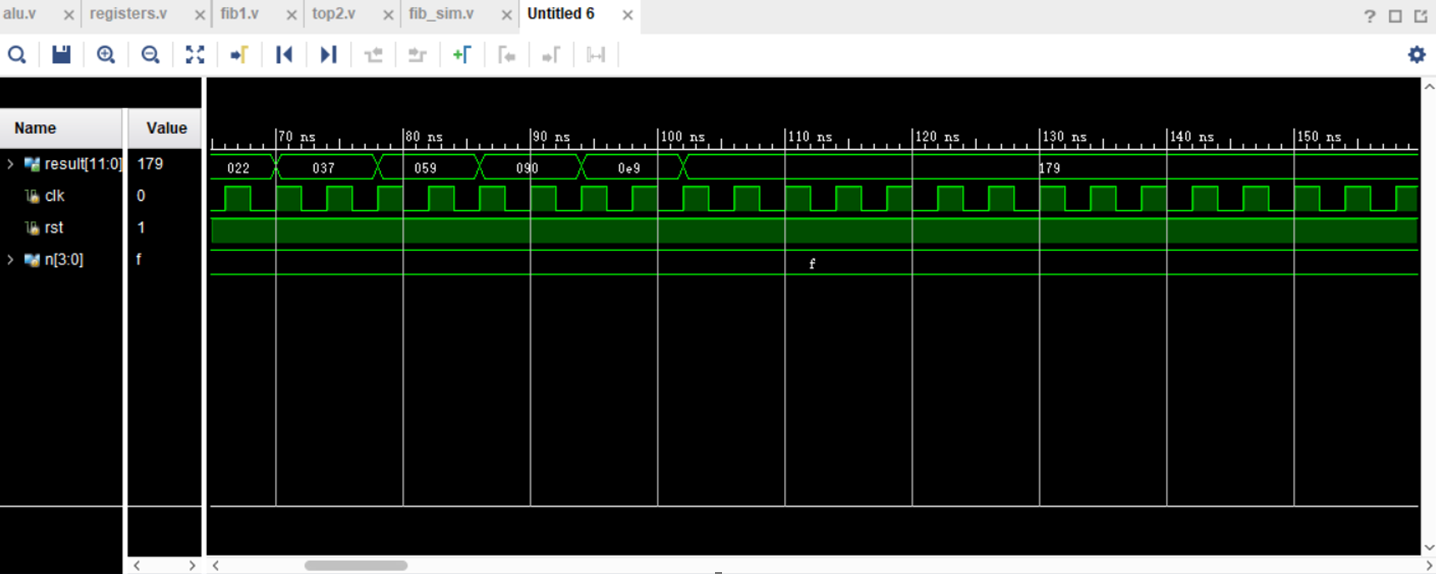Viewport: 1436px width, 574px height.
Task: Switch to fib_sim.v tab
Action: [441, 14]
